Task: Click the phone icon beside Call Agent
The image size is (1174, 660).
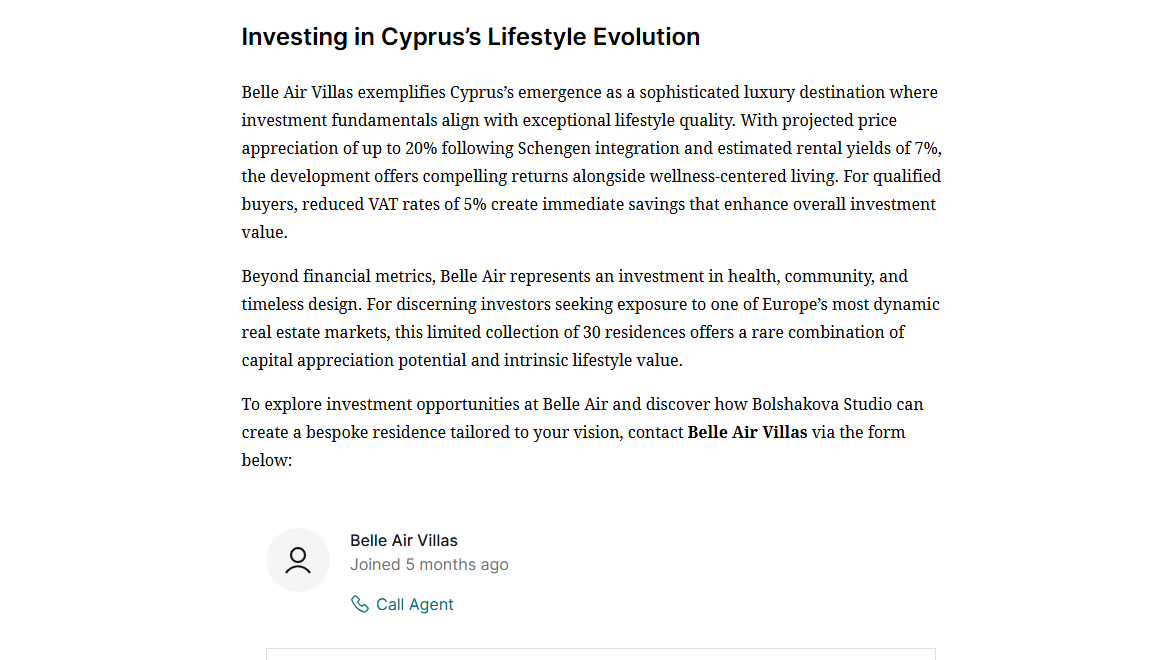Action: [x=360, y=604]
